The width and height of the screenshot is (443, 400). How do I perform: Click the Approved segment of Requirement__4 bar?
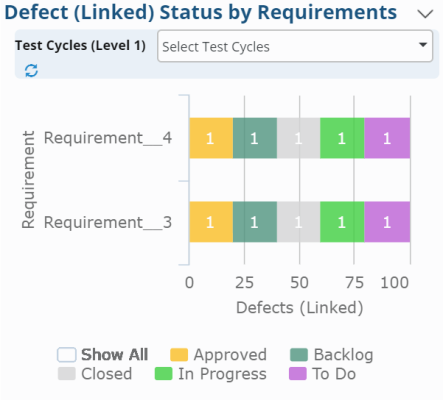pyautogui.click(x=211, y=138)
